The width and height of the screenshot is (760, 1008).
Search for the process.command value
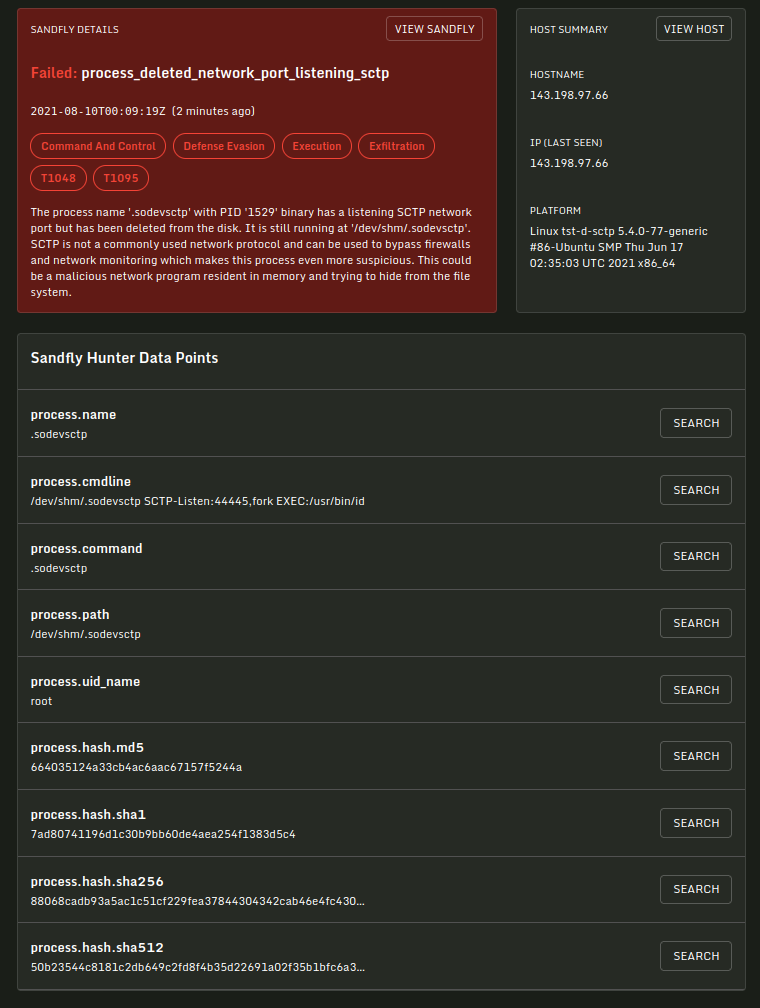coord(696,556)
